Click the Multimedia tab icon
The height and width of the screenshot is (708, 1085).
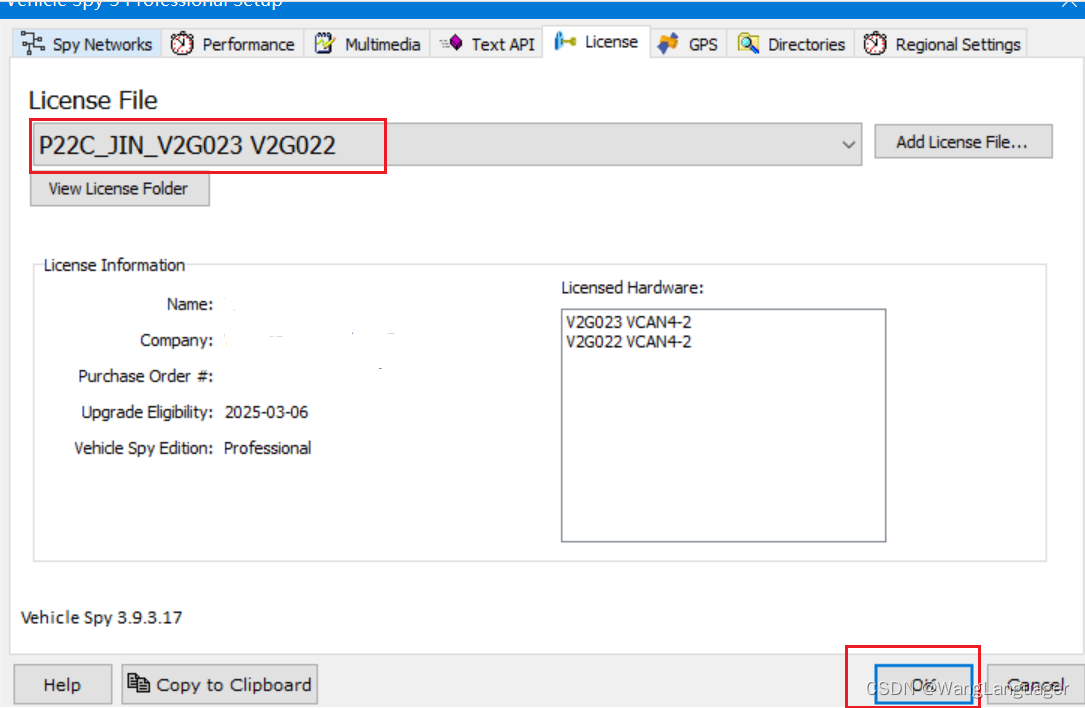point(325,43)
